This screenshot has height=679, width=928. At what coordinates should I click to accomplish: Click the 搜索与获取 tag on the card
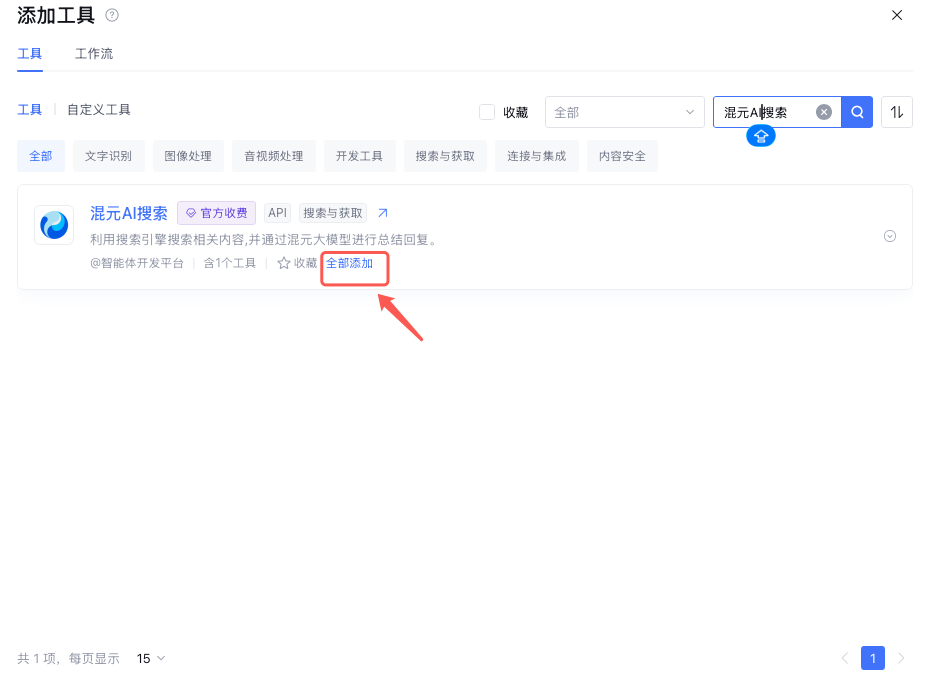tap(333, 213)
